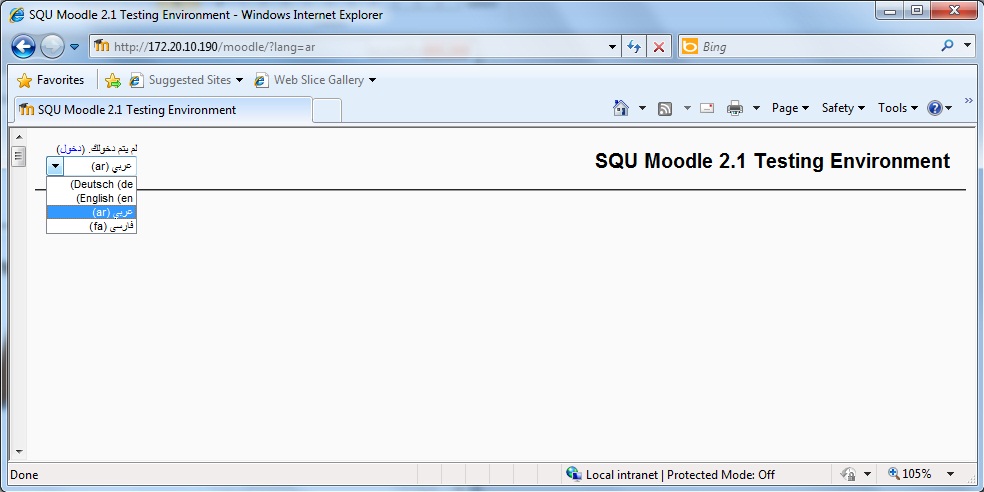The width and height of the screenshot is (984, 492).
Task: Select the Farsi (fa) language option
Action: 92,226
